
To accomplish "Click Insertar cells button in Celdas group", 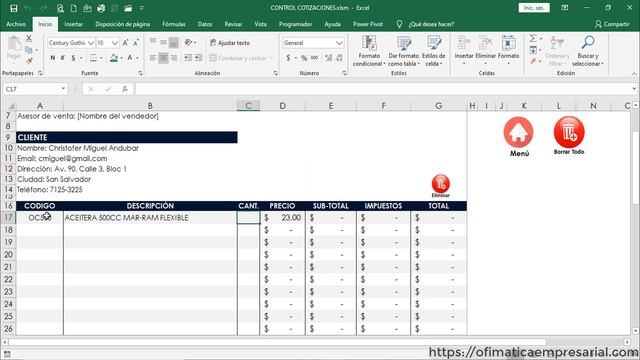I will tap(464, 51).
